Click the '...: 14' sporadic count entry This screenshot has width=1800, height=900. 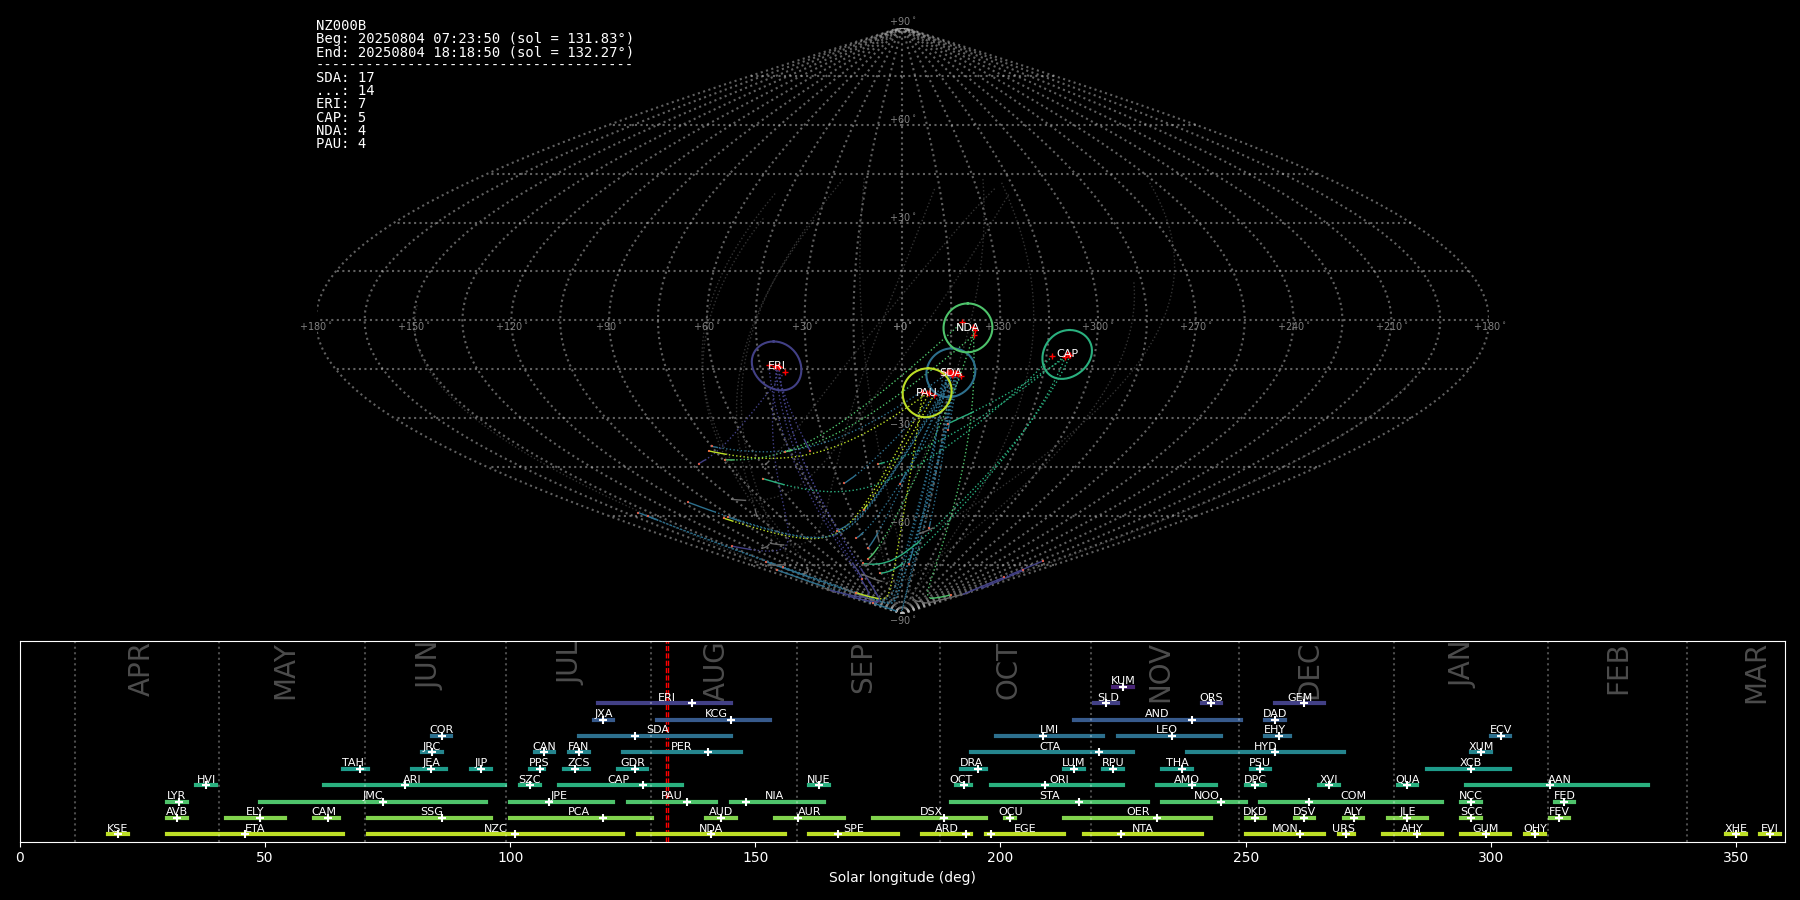tap(345, 91)
